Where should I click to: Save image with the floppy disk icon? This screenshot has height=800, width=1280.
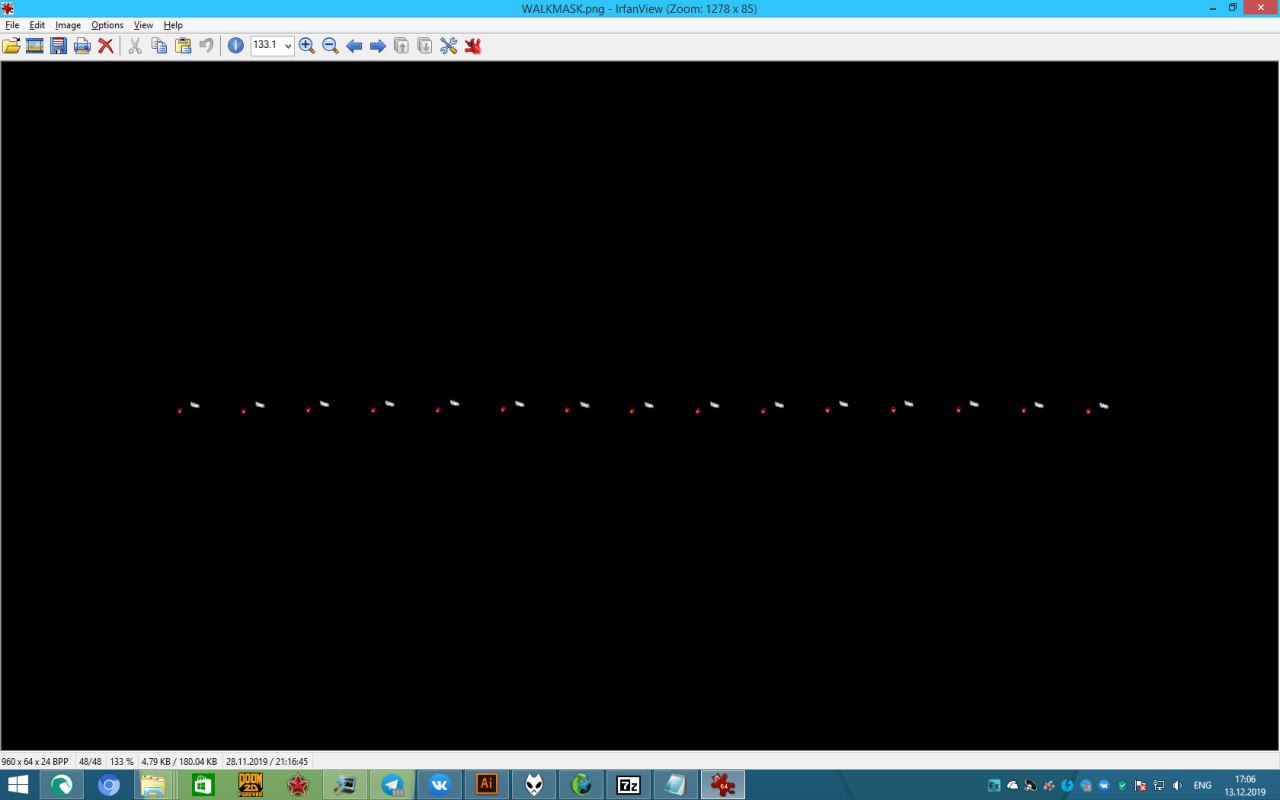click(58, 45)
